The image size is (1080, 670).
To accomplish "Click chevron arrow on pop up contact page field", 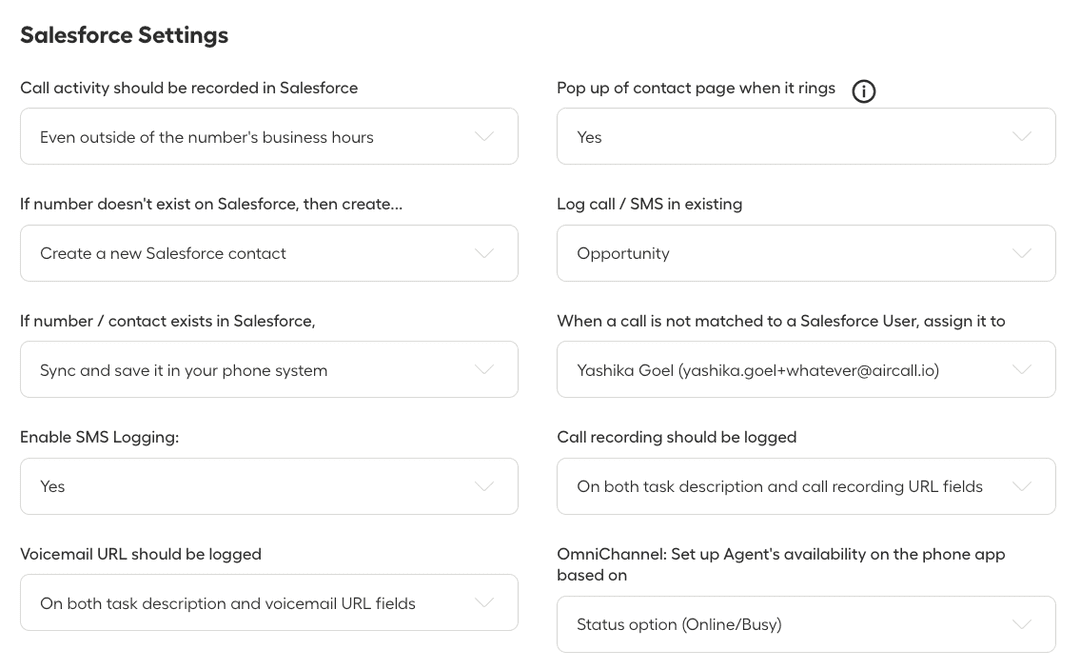I will pos(1021,136).
